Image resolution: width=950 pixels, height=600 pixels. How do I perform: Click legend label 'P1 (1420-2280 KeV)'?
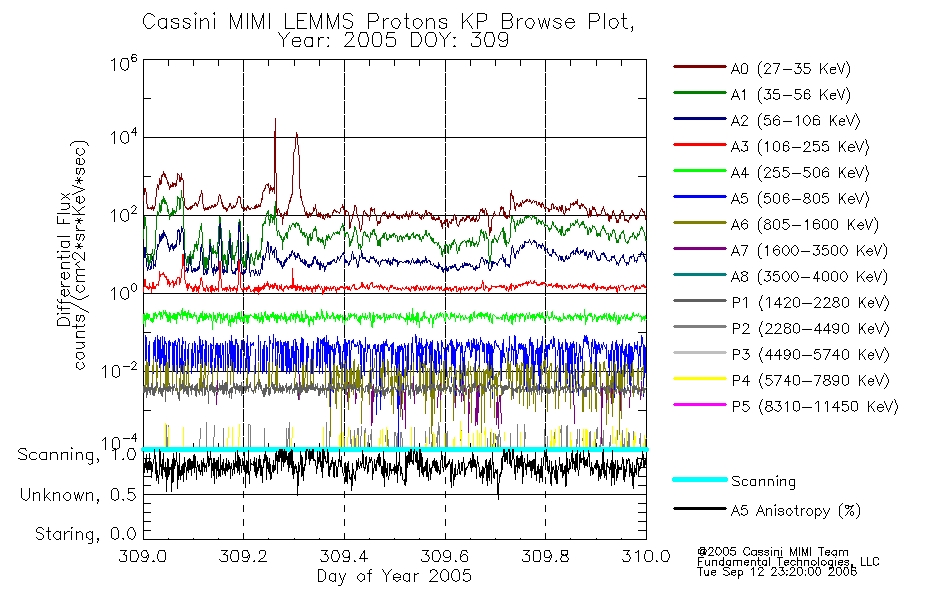pos(810,302)
